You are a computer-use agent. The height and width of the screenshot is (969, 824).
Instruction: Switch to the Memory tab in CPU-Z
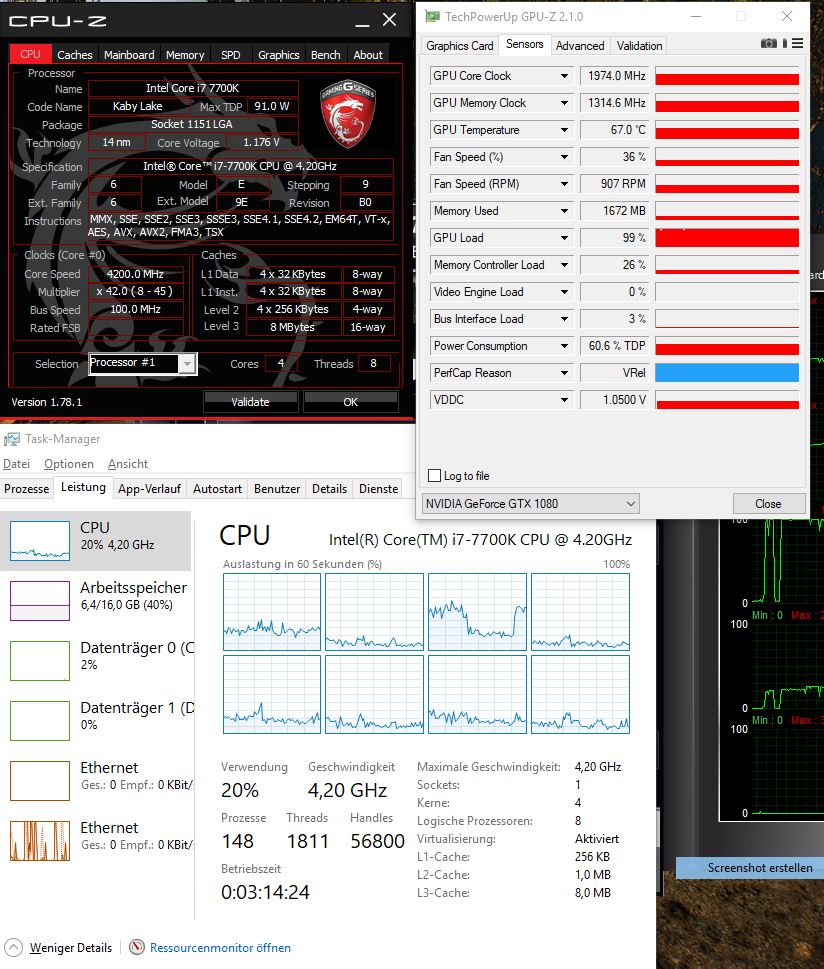(x=185, y=55)
